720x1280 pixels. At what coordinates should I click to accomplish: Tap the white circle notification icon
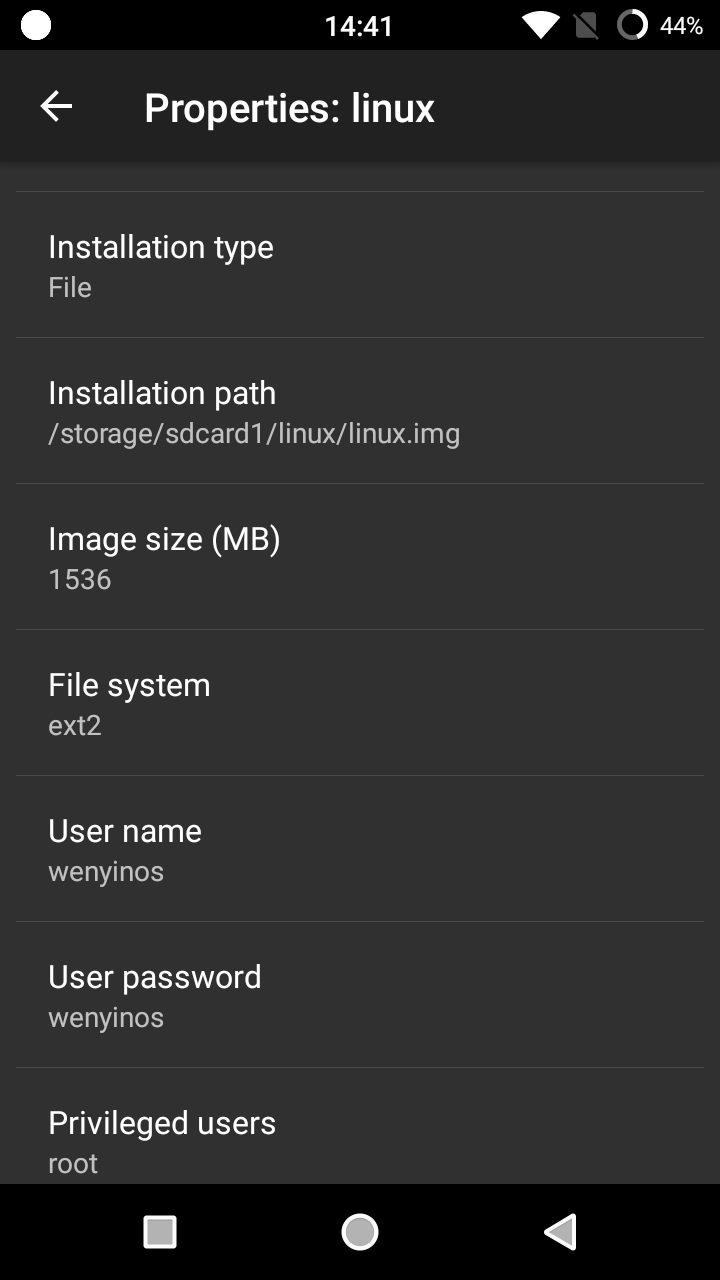coord(36,25)
